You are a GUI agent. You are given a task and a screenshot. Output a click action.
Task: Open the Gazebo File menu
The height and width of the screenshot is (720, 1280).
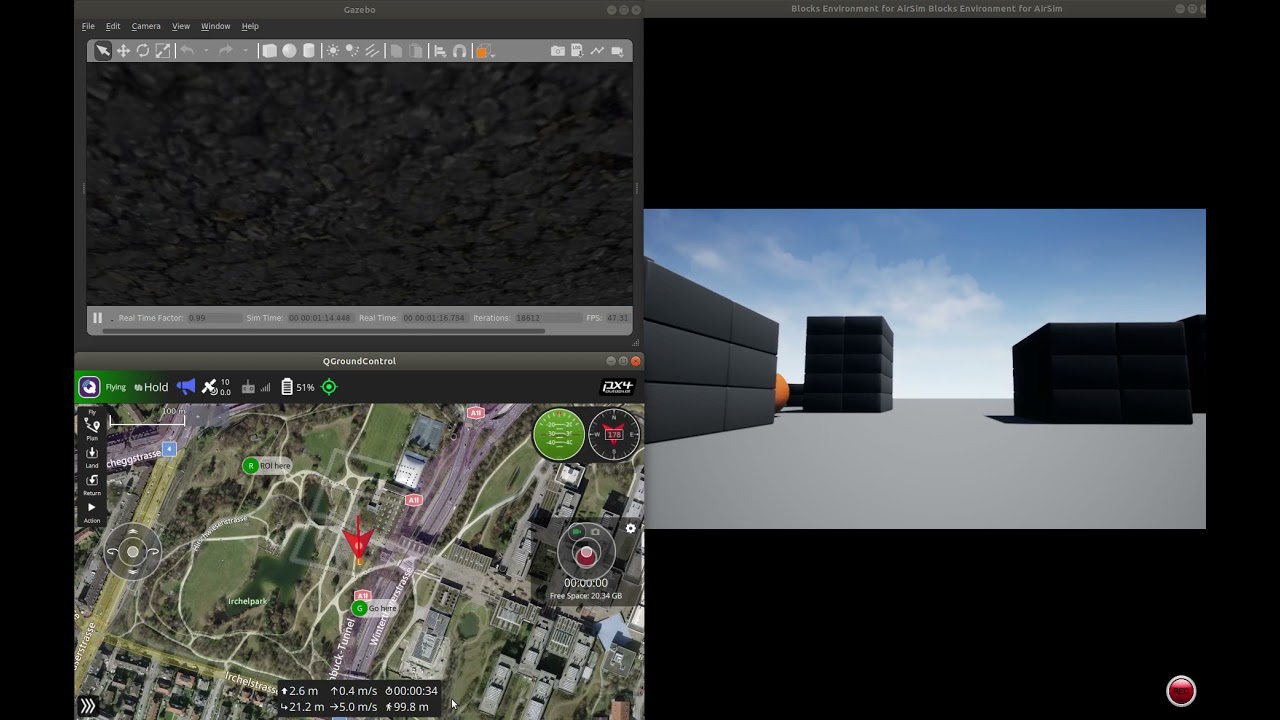coord(88,26)
